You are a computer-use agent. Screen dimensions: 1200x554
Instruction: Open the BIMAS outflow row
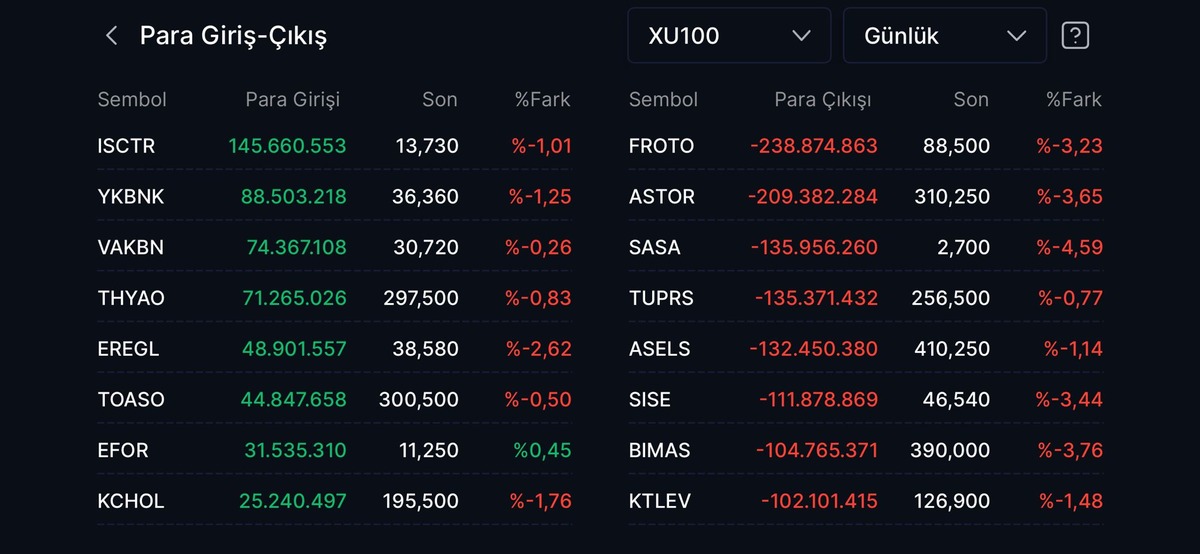866,450
